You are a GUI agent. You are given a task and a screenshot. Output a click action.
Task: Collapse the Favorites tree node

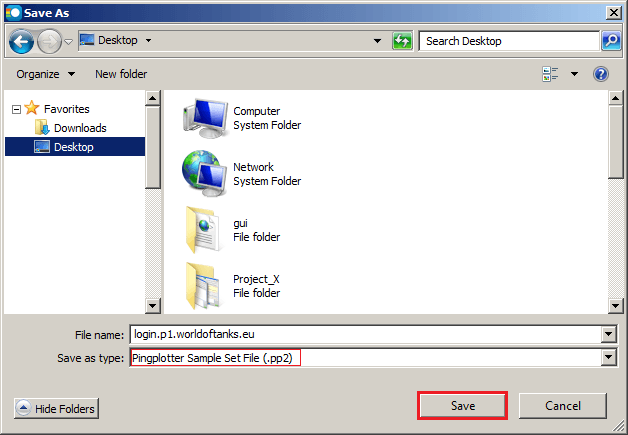tap(16, 109)
